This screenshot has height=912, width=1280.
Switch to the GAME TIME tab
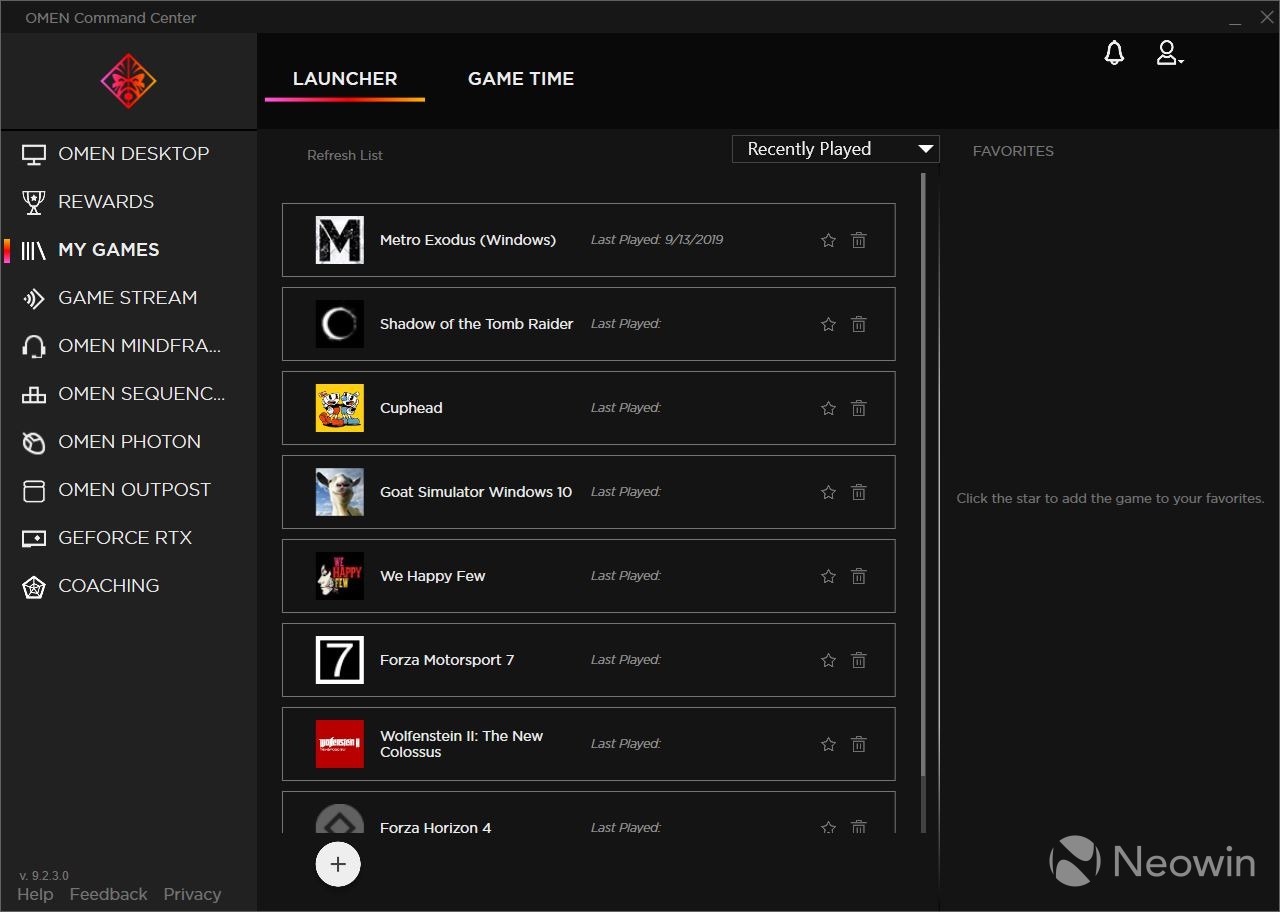coord(520,79)
